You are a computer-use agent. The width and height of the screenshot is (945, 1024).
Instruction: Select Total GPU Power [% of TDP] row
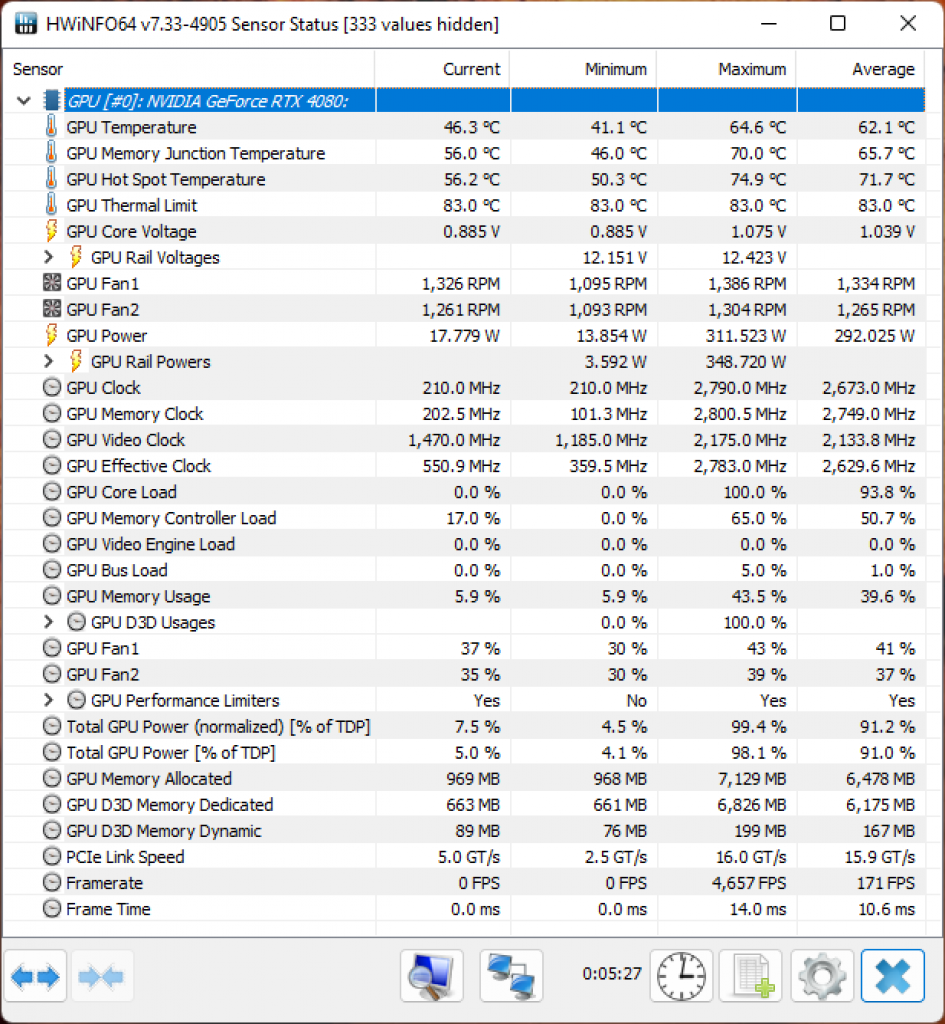coord(464,752)
